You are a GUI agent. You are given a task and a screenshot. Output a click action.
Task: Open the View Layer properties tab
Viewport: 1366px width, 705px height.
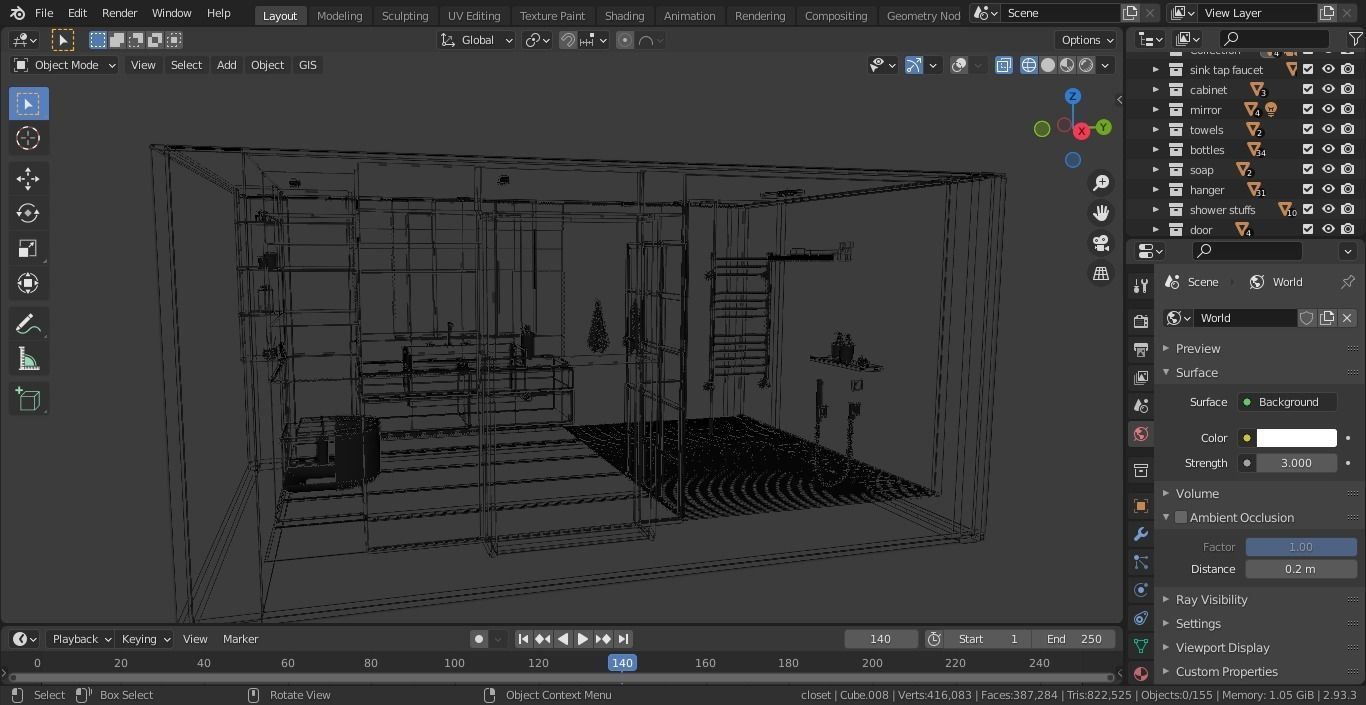pos(1140,378)
